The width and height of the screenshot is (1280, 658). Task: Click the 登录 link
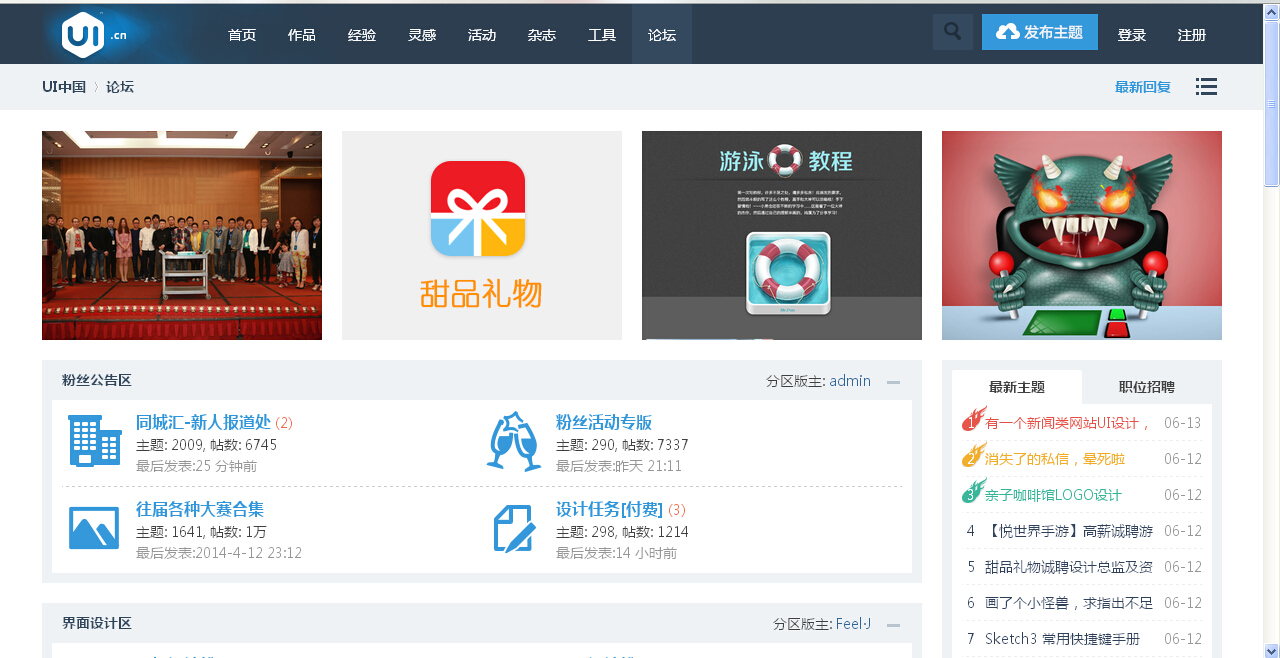click(x=1131, y=35)
